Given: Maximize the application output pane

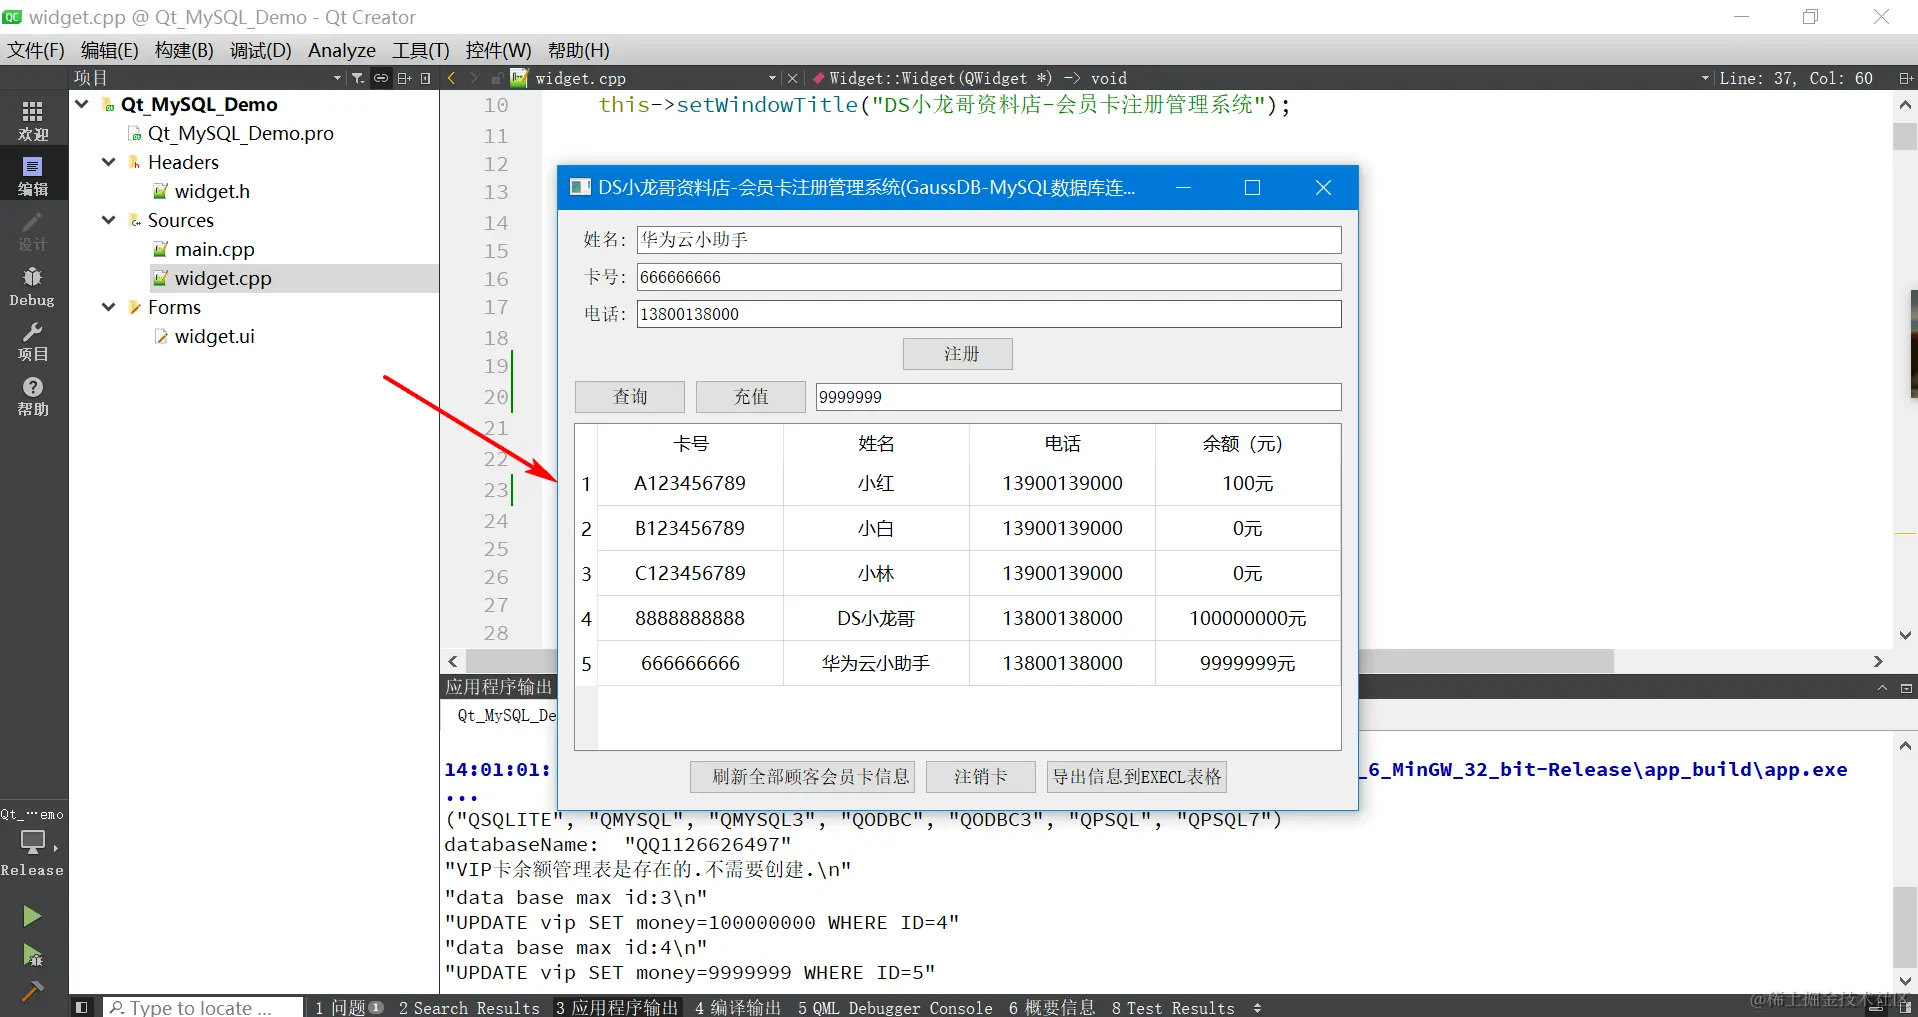Looking at the screenshot, I should pyautogui.click(x=1884, y=687).
